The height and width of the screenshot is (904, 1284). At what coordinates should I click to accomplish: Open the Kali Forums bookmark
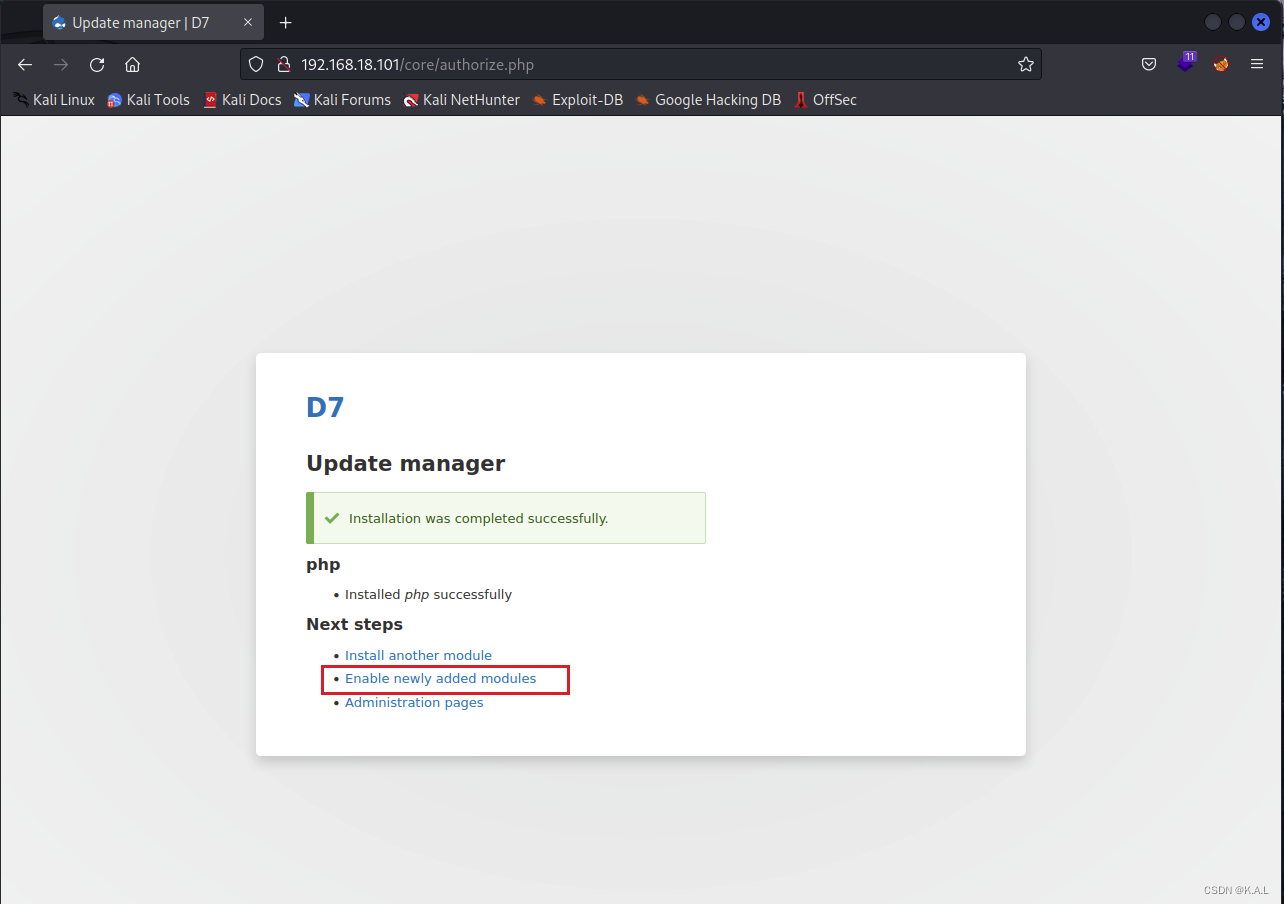click(x=342, y=100)
